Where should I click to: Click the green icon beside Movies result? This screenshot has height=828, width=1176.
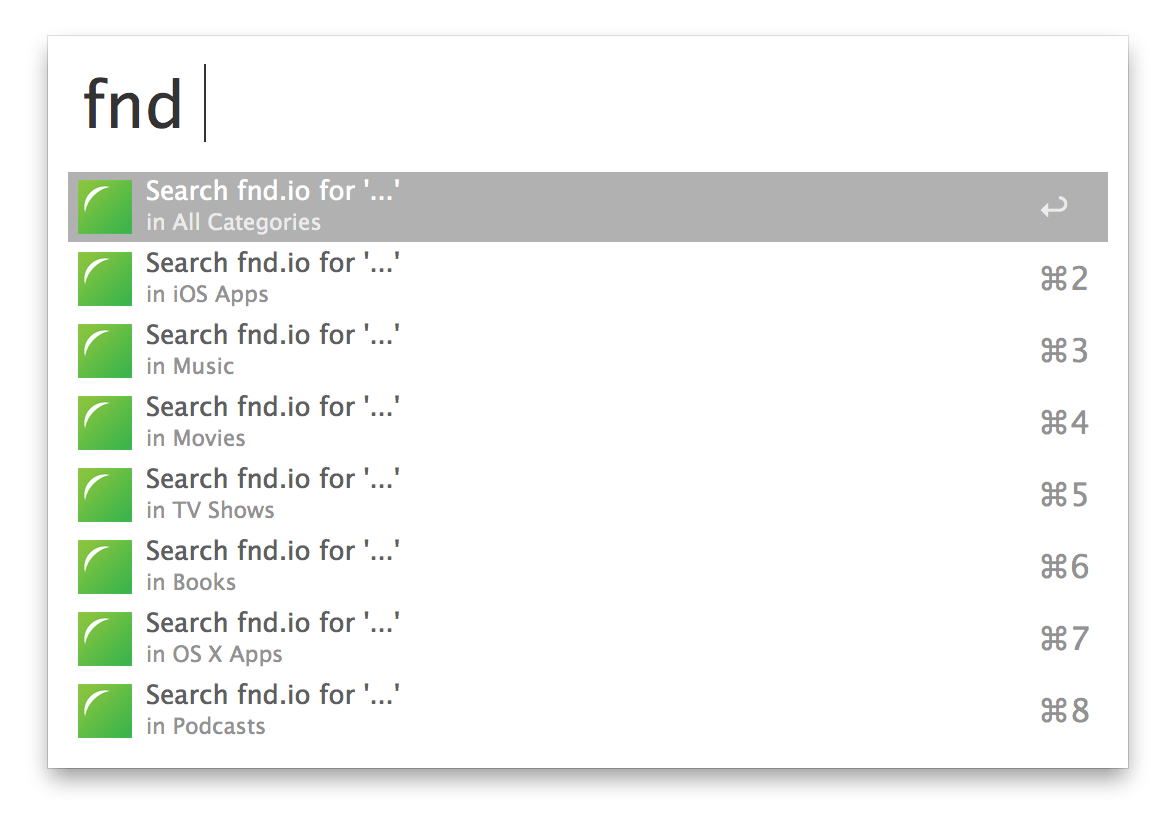(x=105, y=423)
